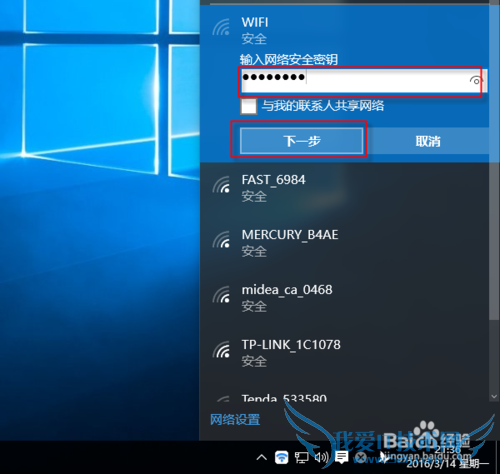This screenshot has width=500, height=474.
Task: Click the eye icon to reveal password
Action: (476, 80)
